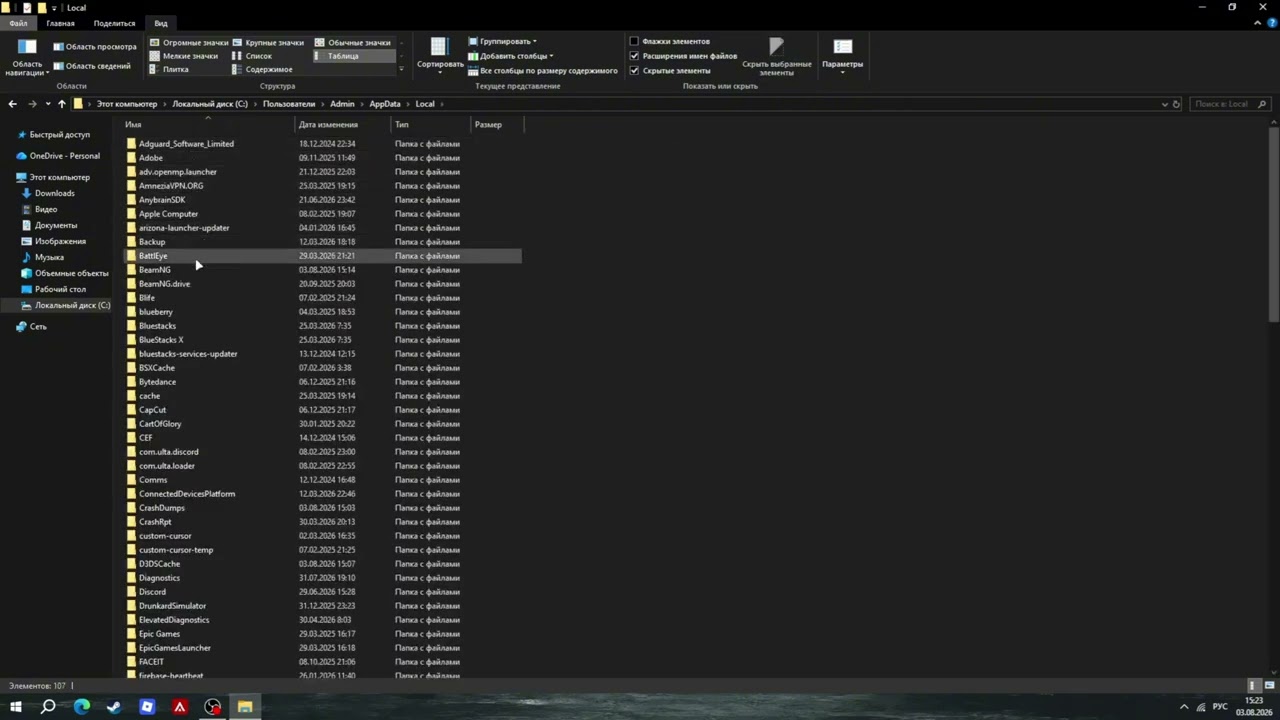Open recent locations dropdown arrow

pos(47,104)
